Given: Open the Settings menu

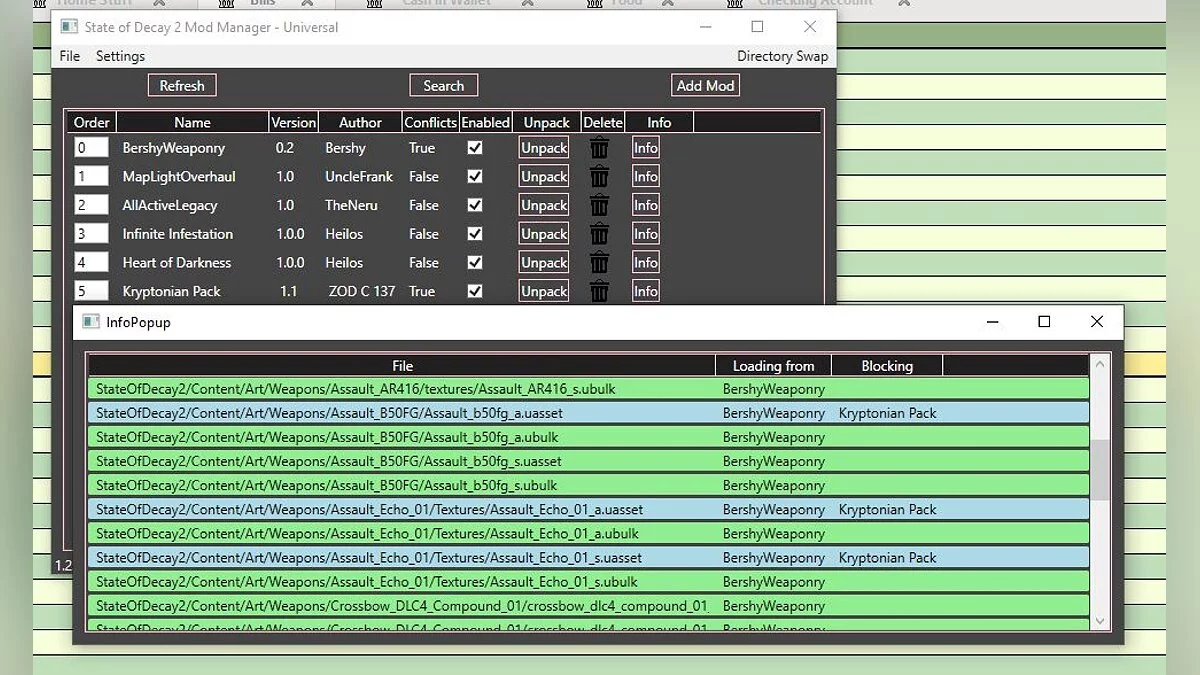Looking at the screenshot, I should [120, 56].
